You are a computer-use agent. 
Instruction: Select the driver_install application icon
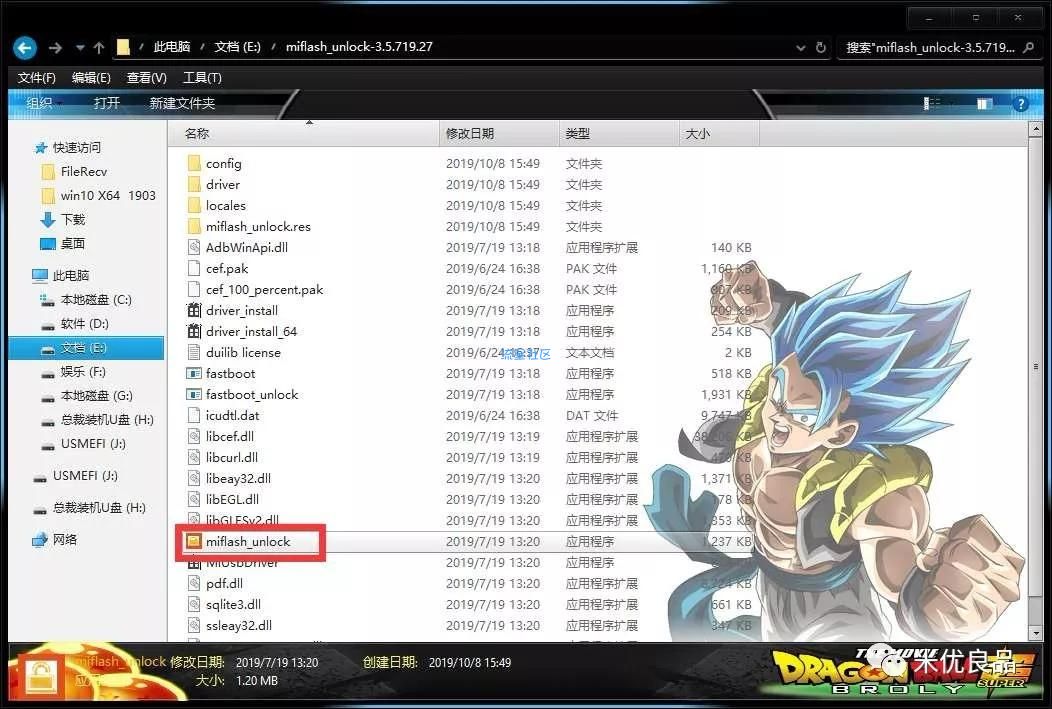click(x=194, y=311)
